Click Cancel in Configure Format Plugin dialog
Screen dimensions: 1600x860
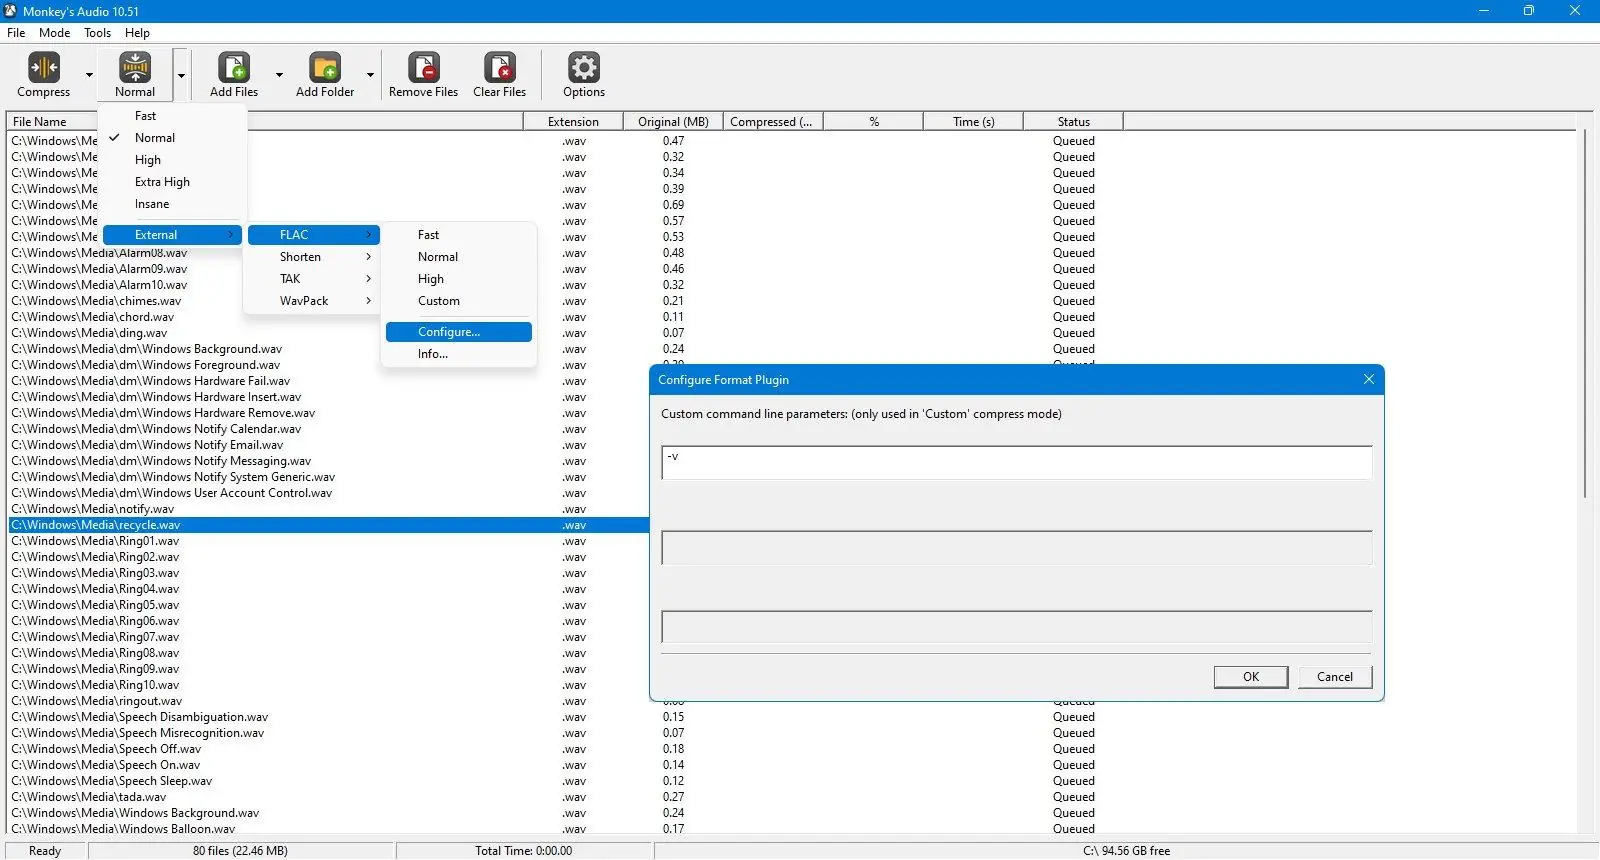[1335, 677]
